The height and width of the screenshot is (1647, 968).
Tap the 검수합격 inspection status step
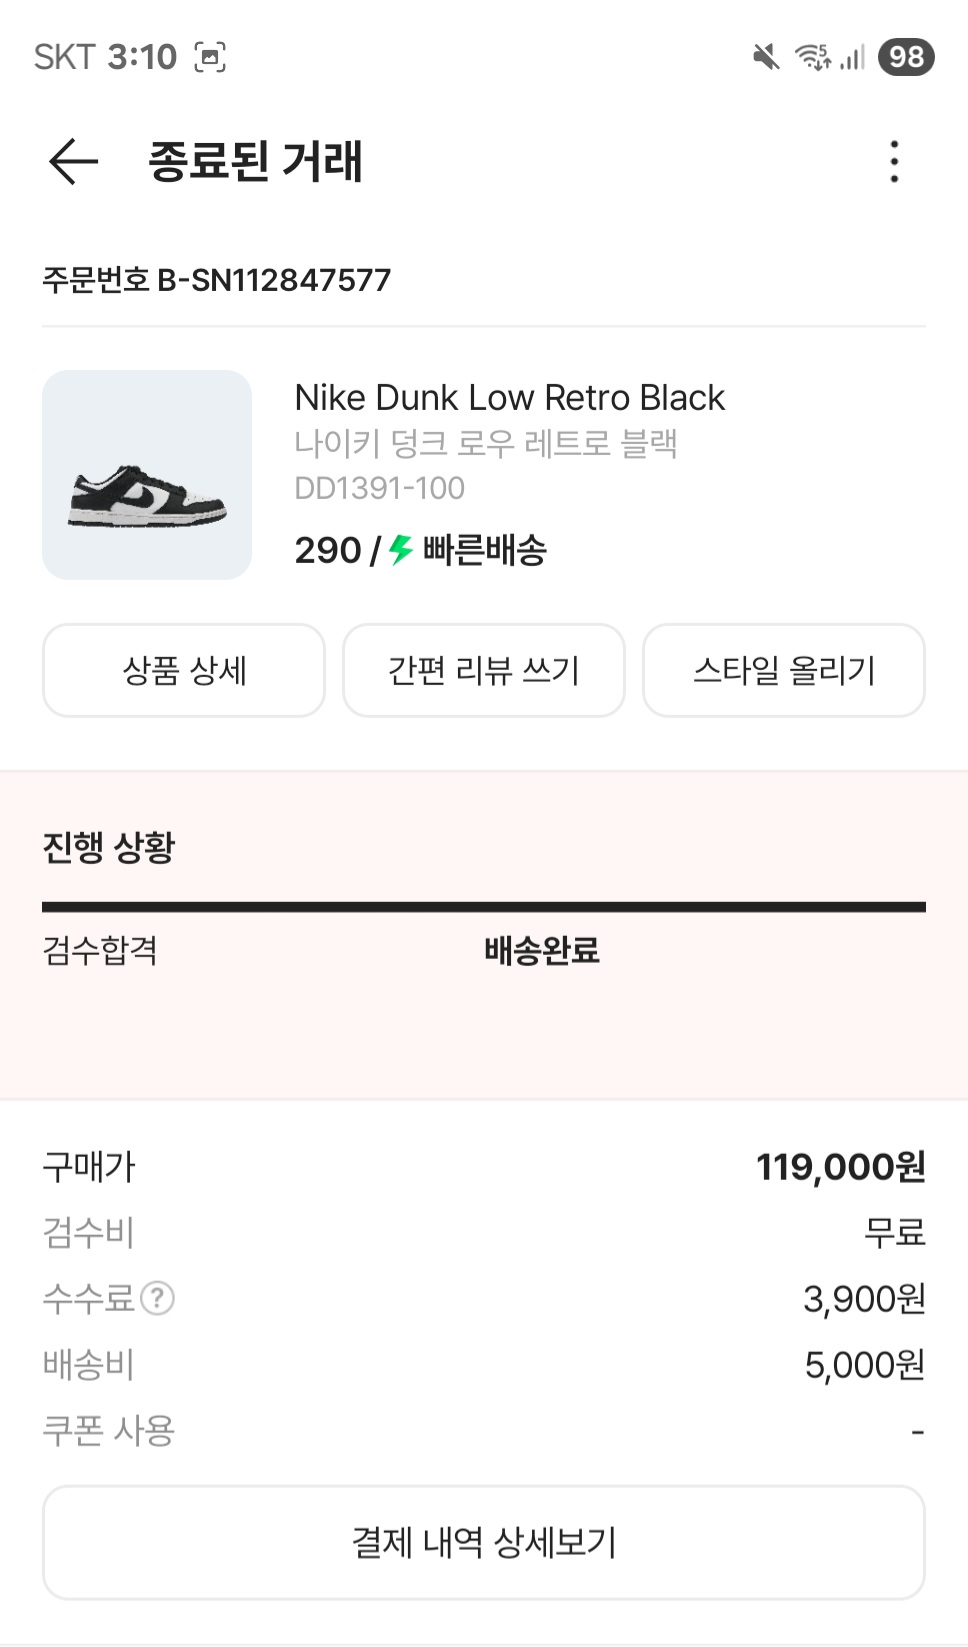100,950
